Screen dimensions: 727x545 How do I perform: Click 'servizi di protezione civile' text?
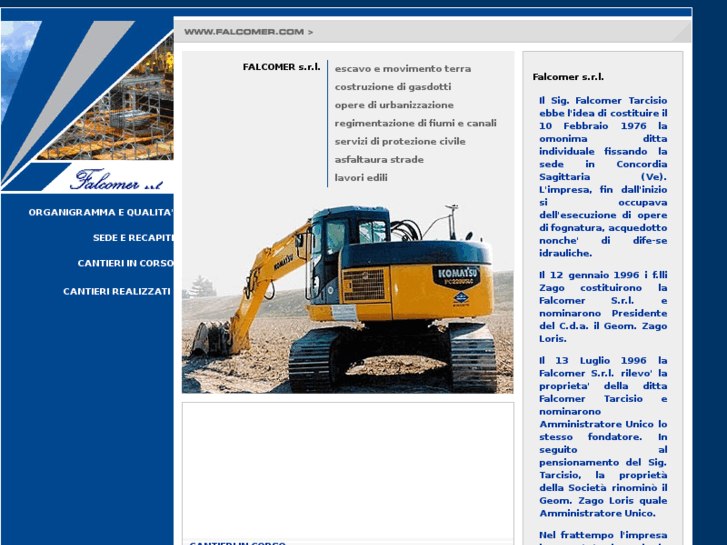click(x=400, y=141)
